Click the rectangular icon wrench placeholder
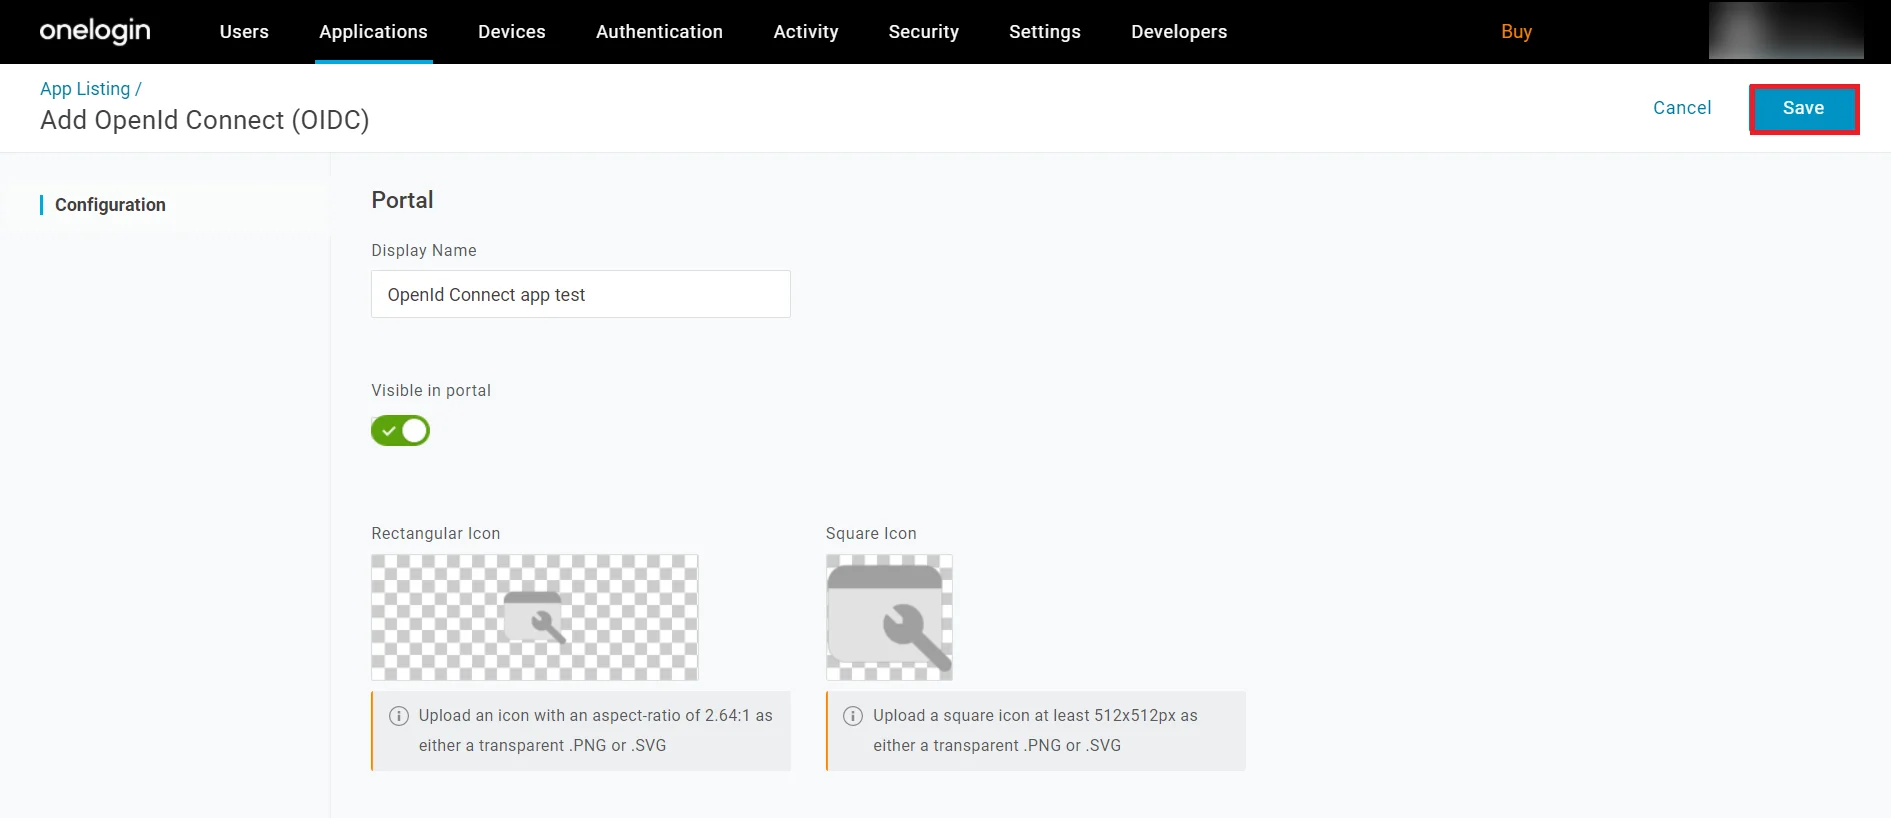The image size is (1891, 818). pos(535,618)
